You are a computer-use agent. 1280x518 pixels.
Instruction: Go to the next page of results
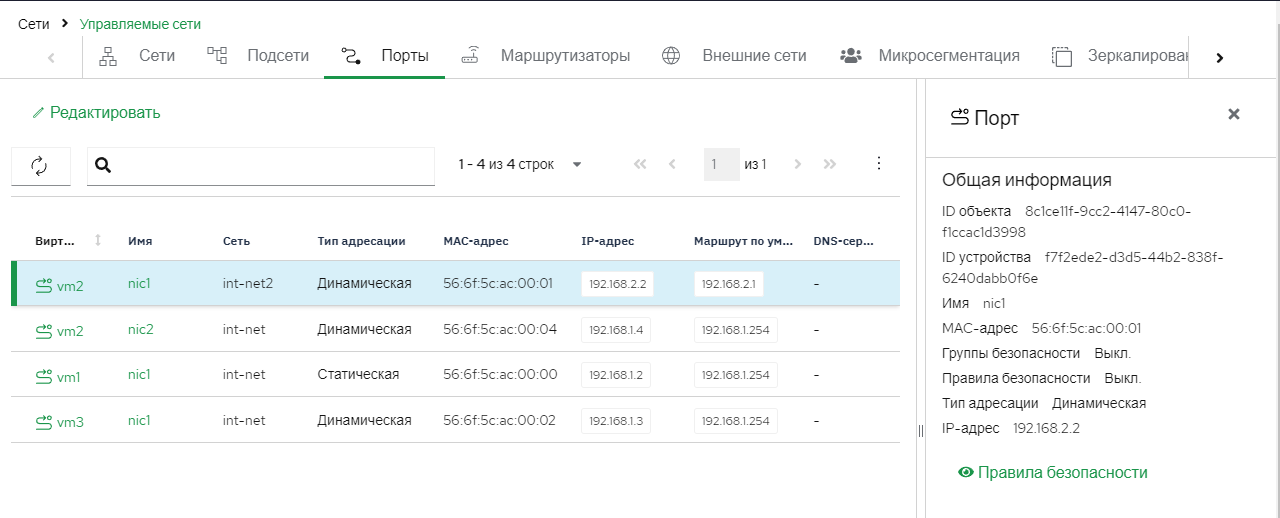(x=797, y=164)
